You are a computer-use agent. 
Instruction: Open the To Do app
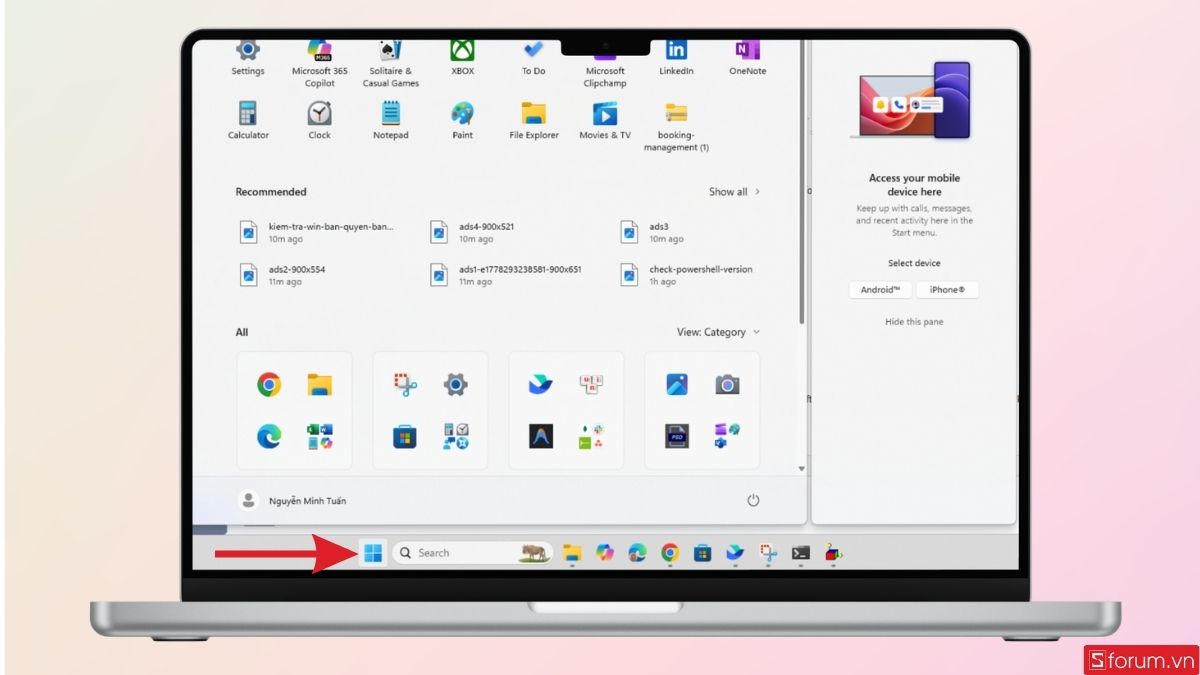coord(533,58)
